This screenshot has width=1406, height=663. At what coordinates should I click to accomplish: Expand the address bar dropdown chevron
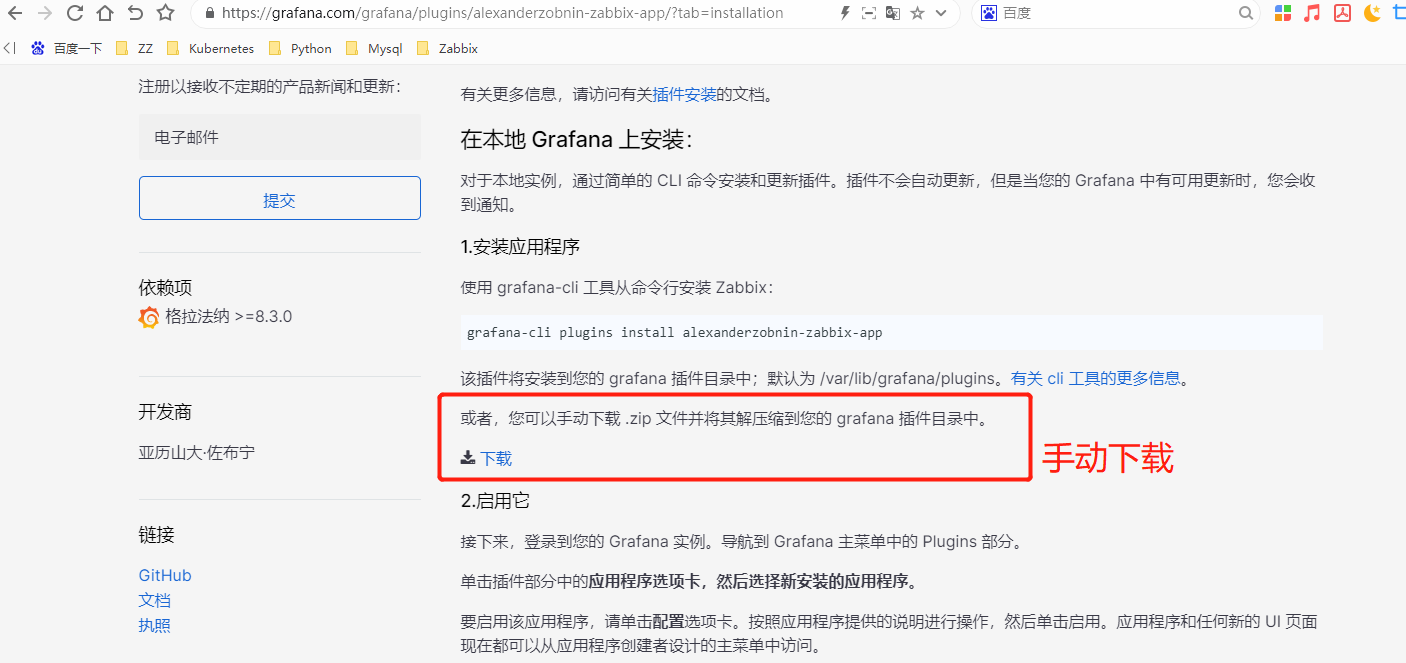(x=941, y=14)
